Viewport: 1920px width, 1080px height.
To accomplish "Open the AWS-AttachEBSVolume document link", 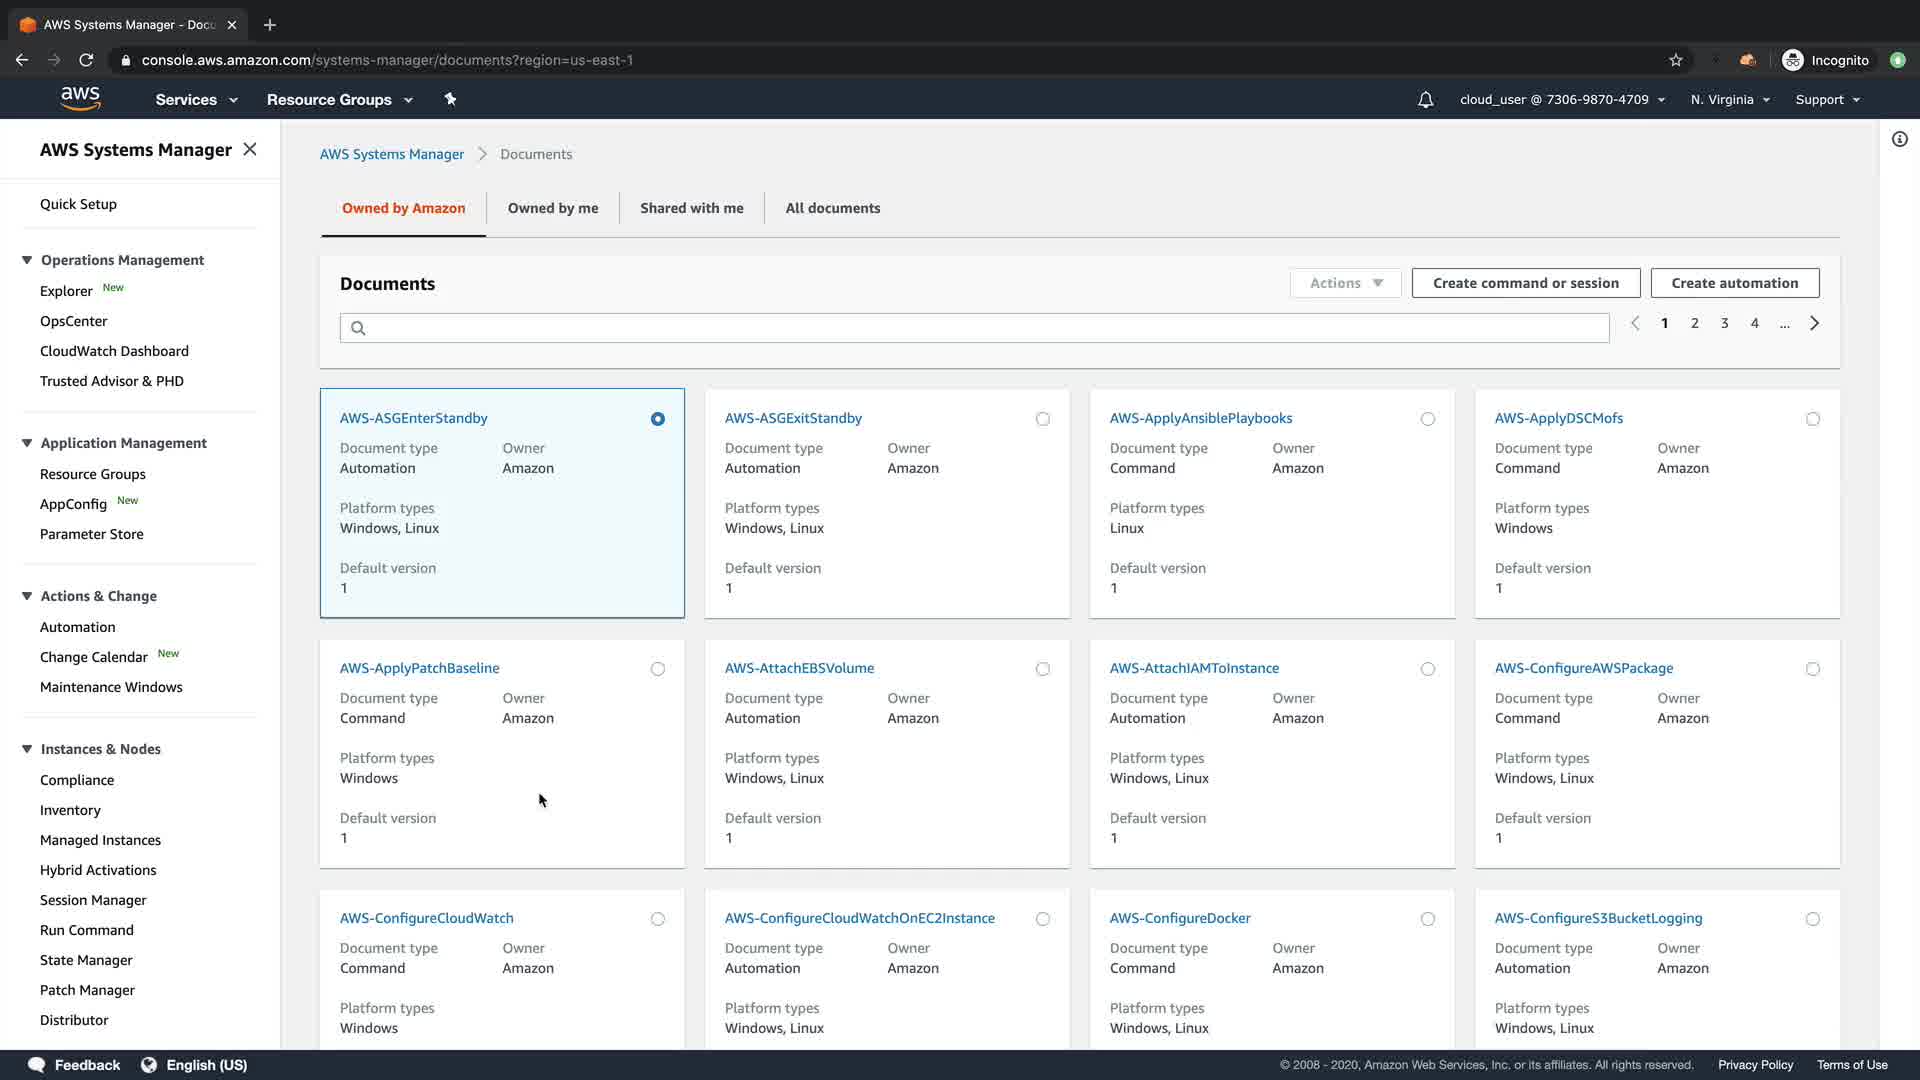I will (x=799, y=668).
